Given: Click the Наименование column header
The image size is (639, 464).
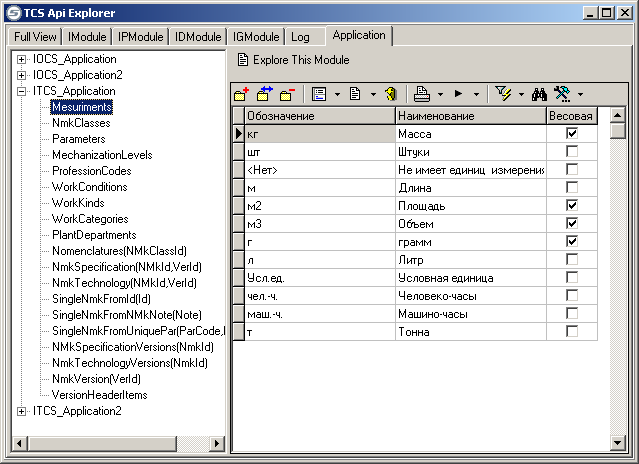Looking at the screenshot, I should tap(470, 117).
